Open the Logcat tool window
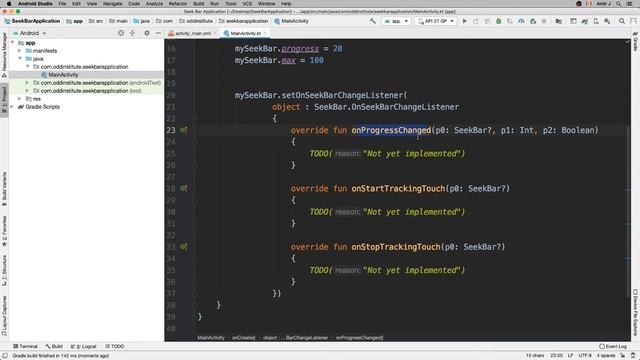This screenshot has height=360, width=640. click(83, 346)
